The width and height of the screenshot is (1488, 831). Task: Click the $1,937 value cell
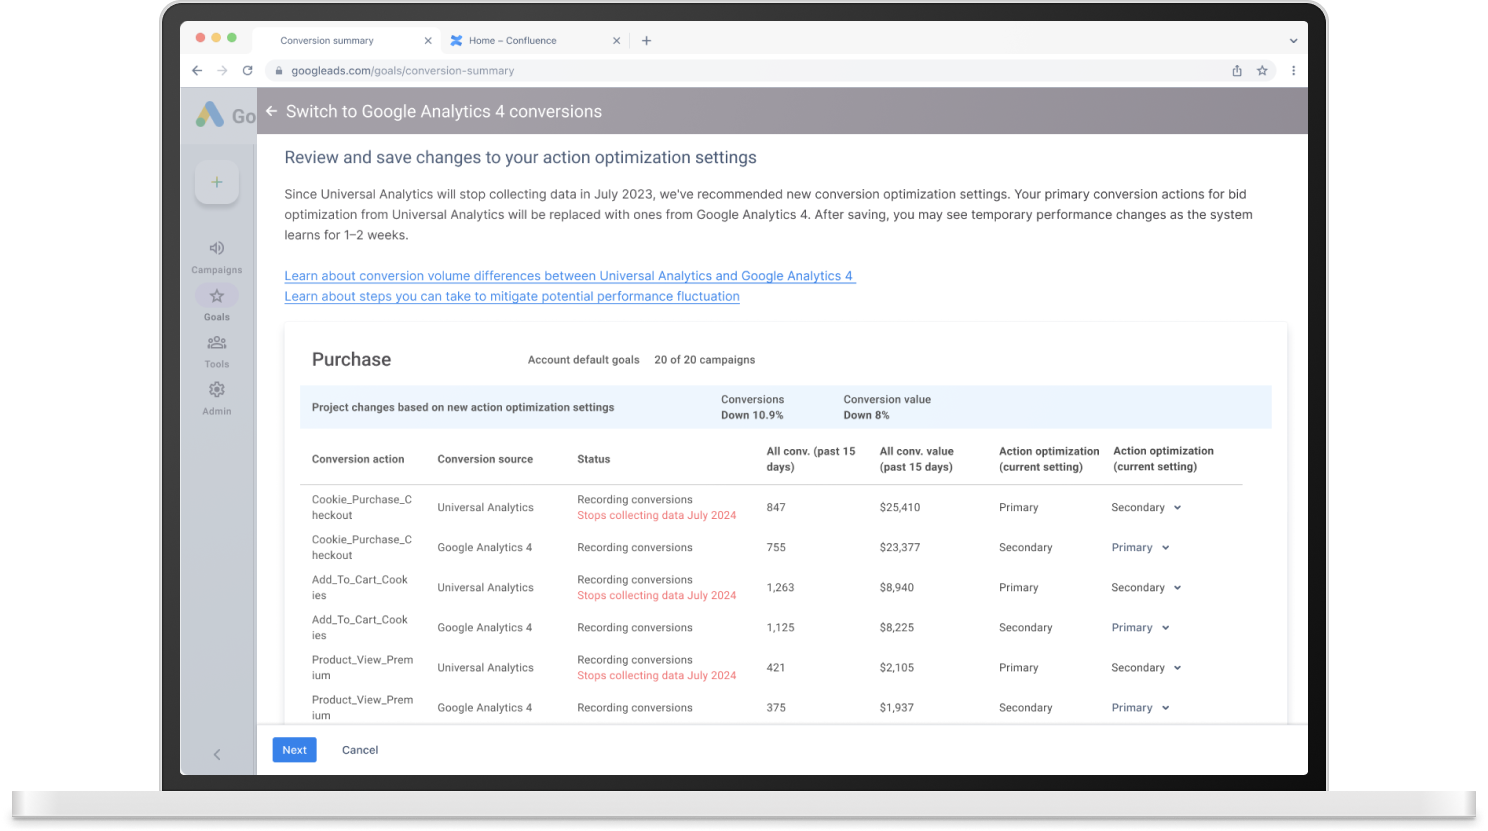click(897, 708)
